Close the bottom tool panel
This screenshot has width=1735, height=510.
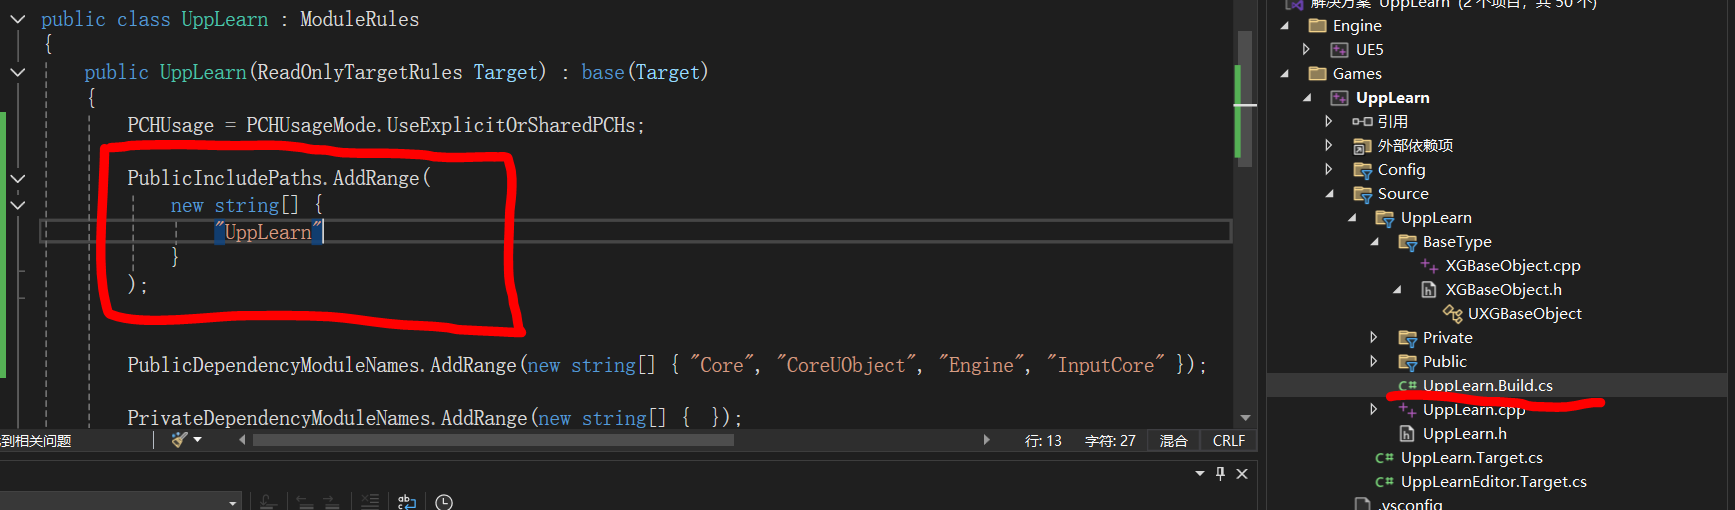[x=1242, y=474]
